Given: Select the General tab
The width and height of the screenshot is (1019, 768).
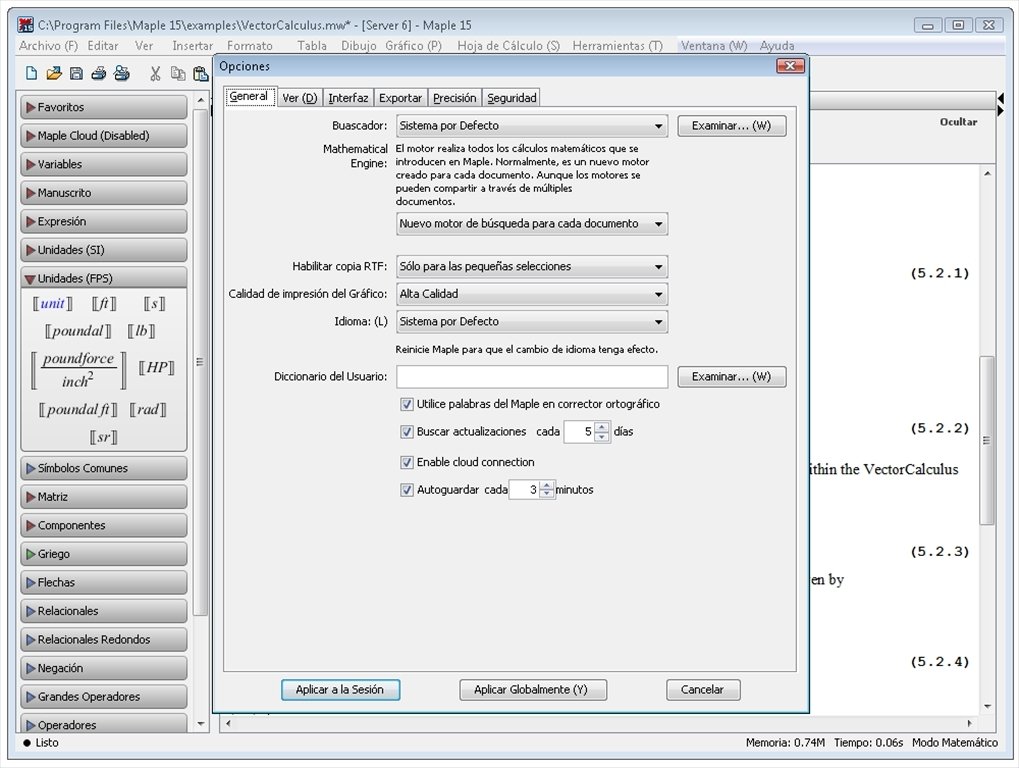Looking at the screenshot, I should [x=249, y=96].
